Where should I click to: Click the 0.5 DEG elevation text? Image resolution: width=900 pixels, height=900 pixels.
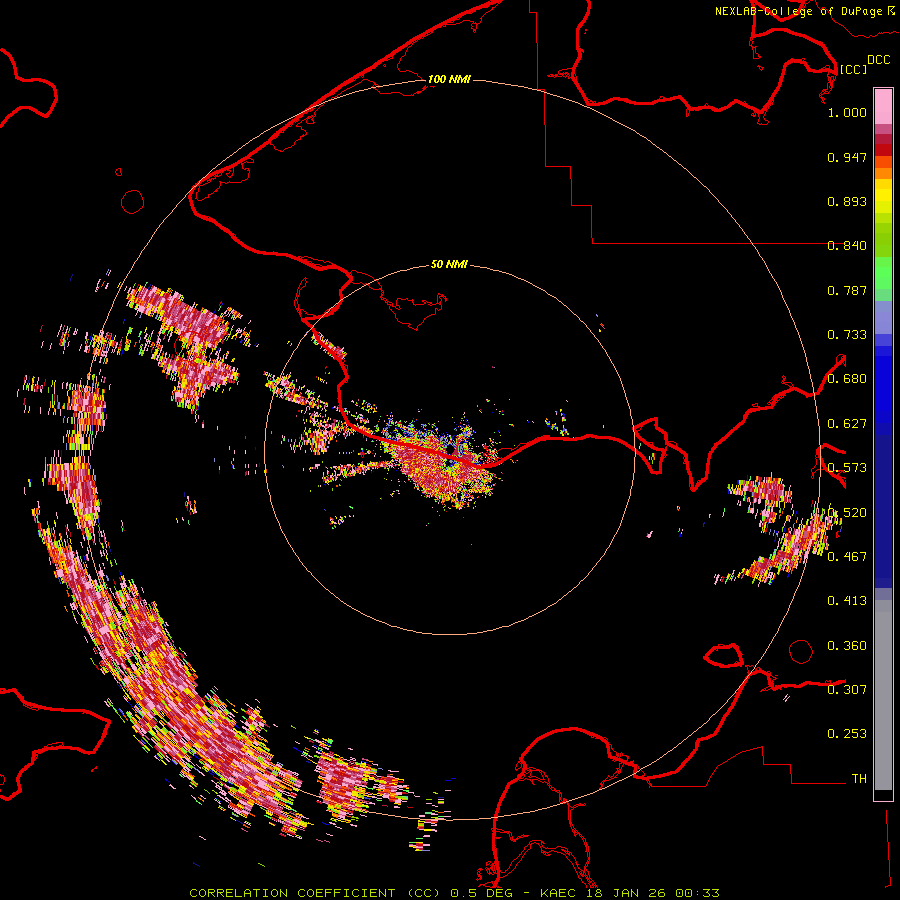coord(481,893)
